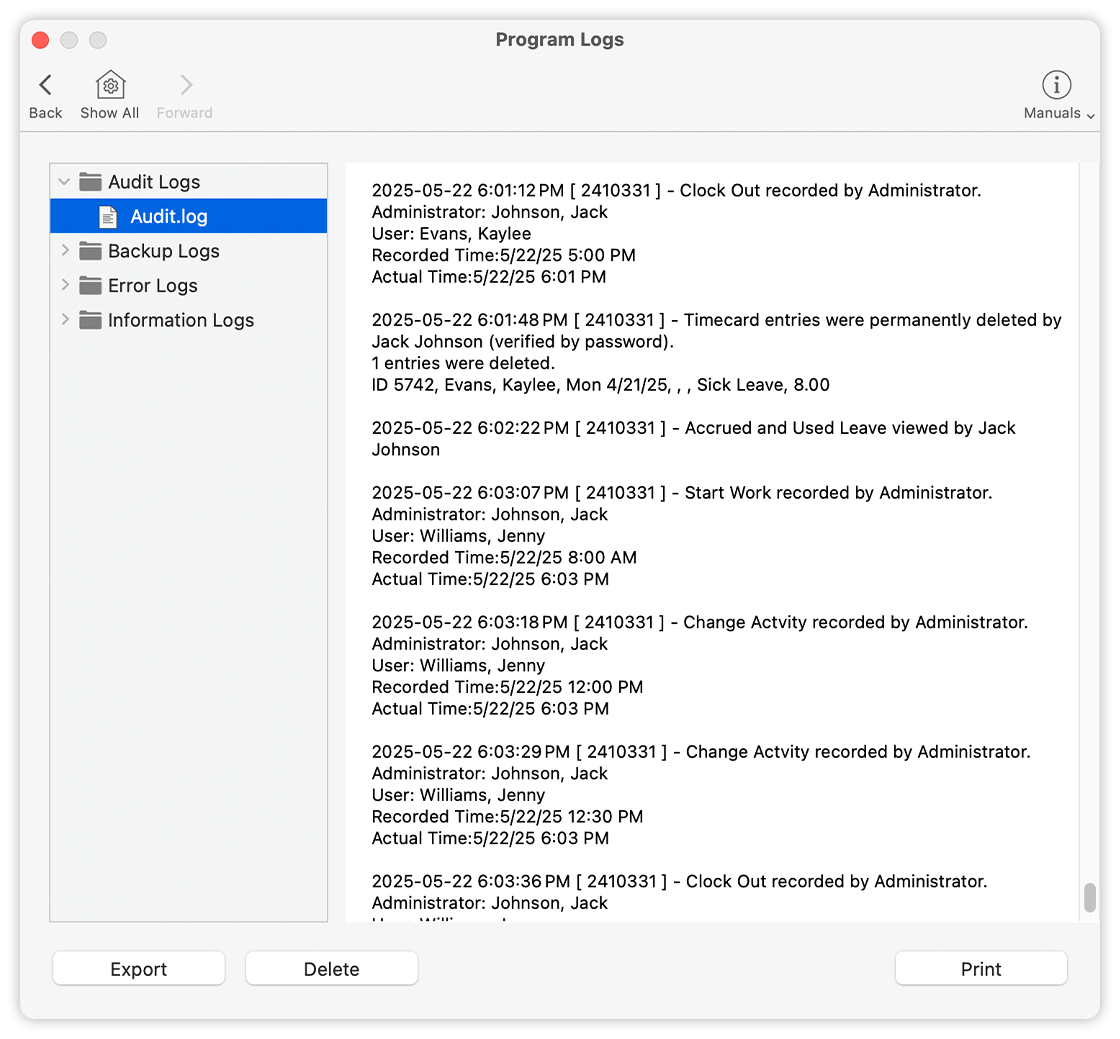Image resolution: width=1120 pixels, height=1039 pixels.
Task: Open the Show All preferences icon
Action: tap(110, 85)
